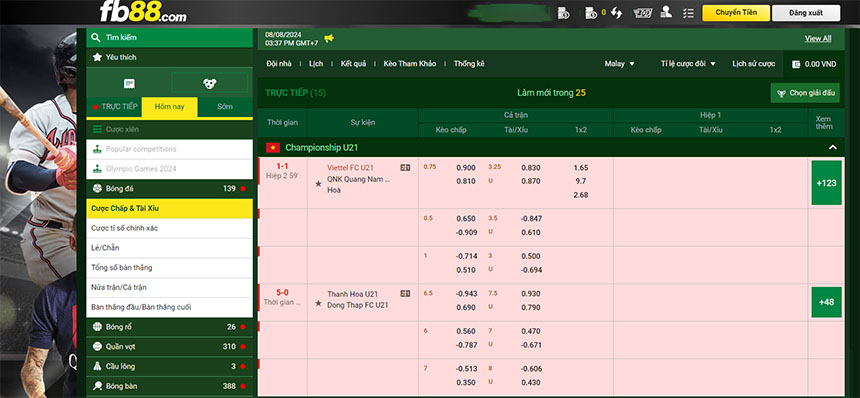Select Cược tỉ số chính xác market
This screenshot has height=398, width=860.
click(x=169, y=228)
